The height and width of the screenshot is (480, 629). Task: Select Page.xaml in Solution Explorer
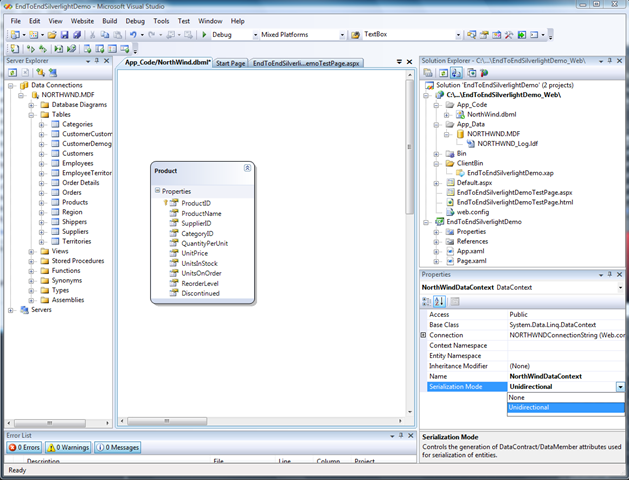click(x=470, y=261)
